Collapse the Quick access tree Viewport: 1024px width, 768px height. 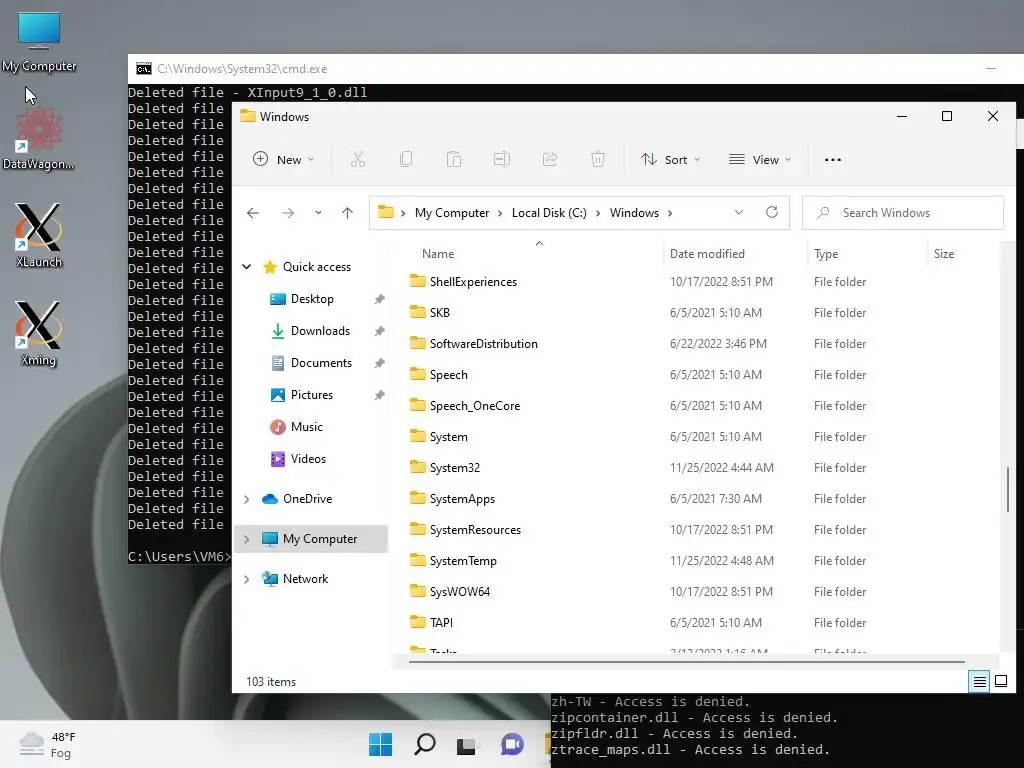[247, 266]
